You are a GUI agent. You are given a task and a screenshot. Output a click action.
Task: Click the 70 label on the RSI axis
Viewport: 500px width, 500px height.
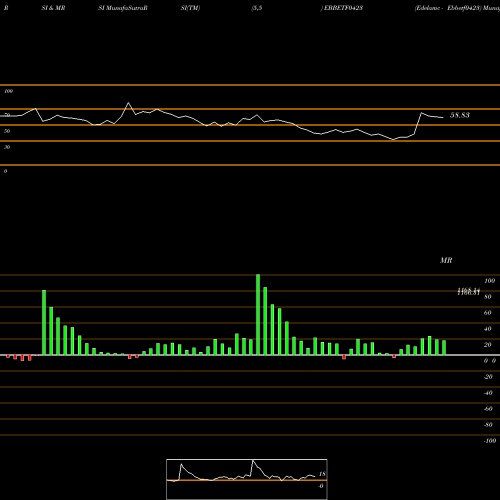7,115
